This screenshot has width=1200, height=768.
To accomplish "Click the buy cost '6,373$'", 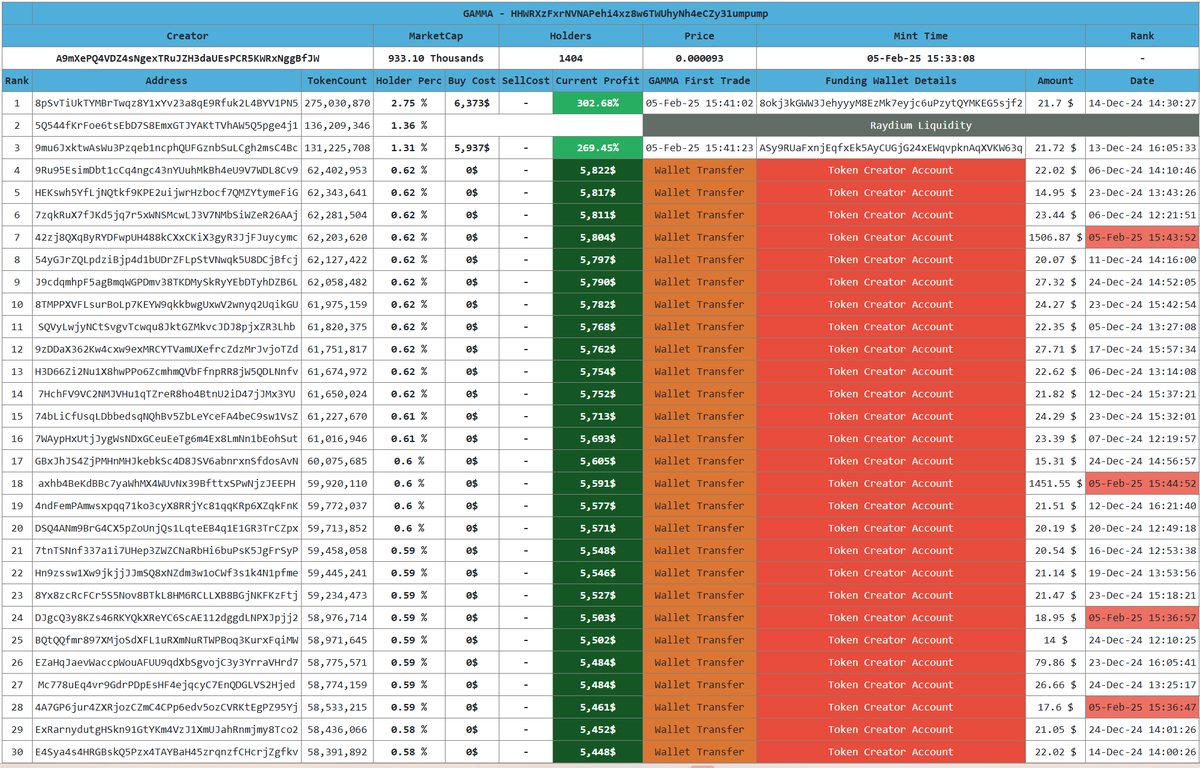I will (472, 103).
